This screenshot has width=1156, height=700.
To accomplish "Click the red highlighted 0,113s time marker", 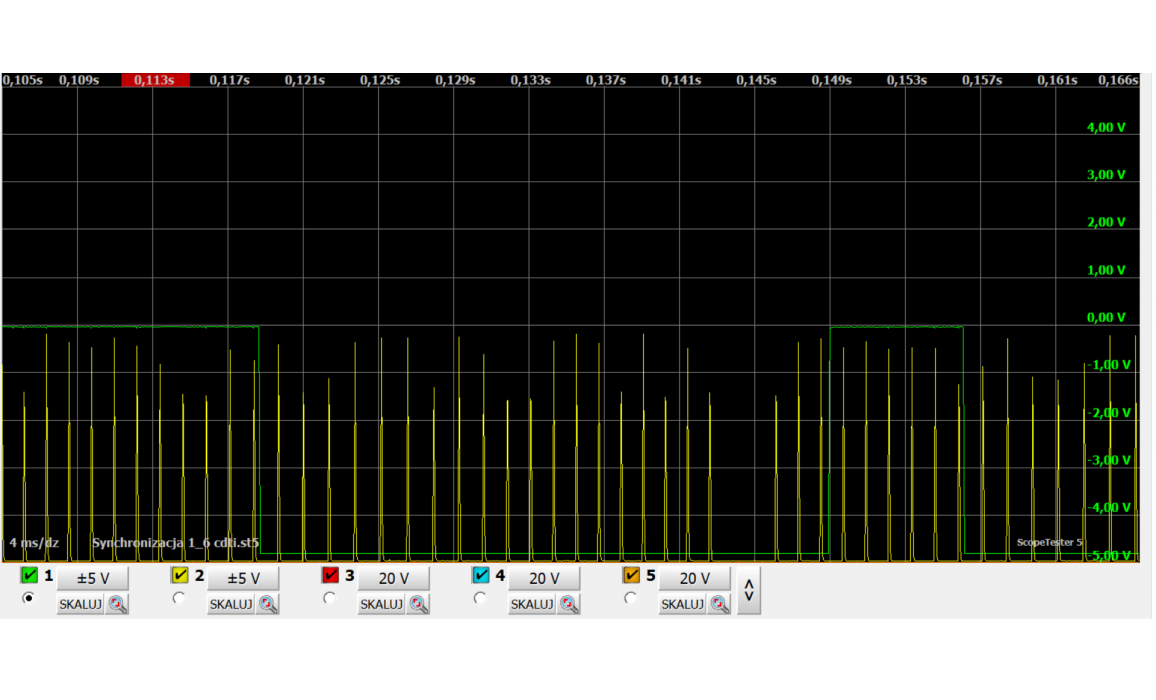I will (x=155, y=80).
